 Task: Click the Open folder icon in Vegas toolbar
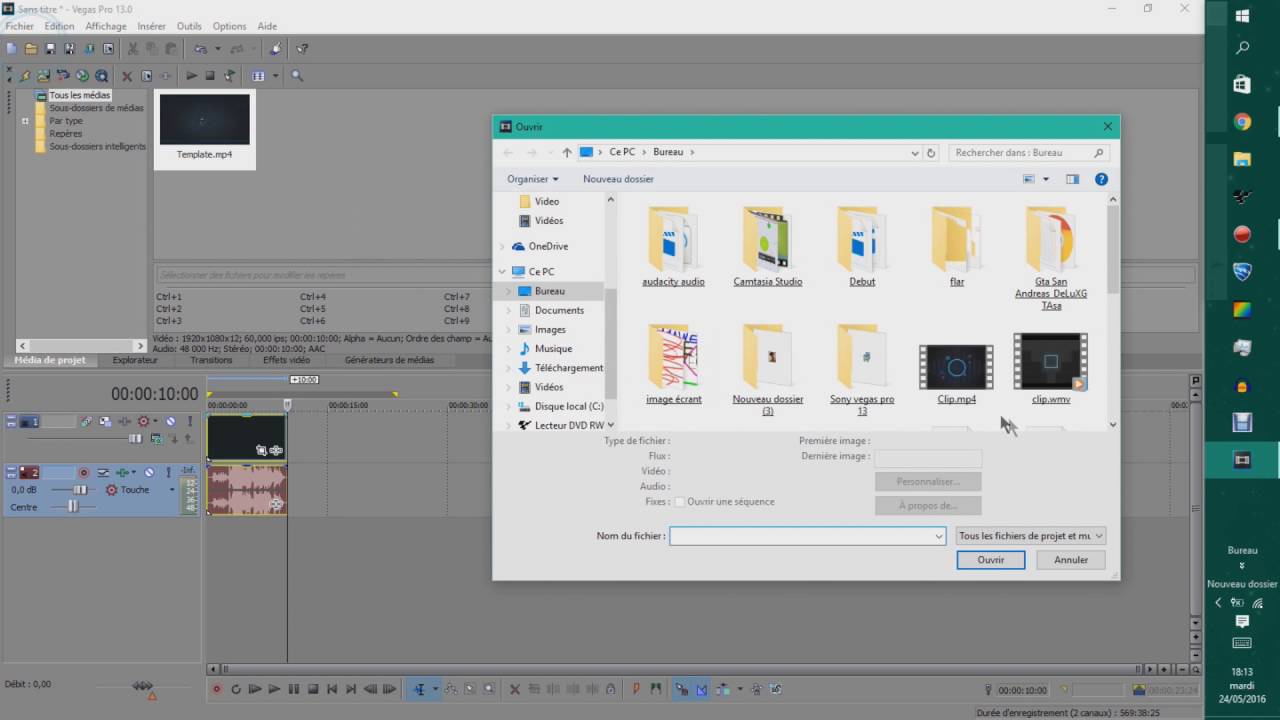coord(31,49)
